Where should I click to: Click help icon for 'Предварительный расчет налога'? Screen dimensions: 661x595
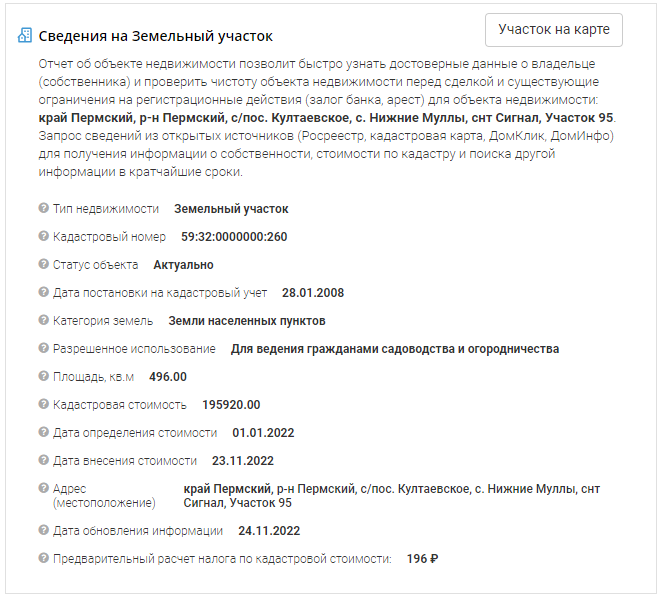coord(43,559)
